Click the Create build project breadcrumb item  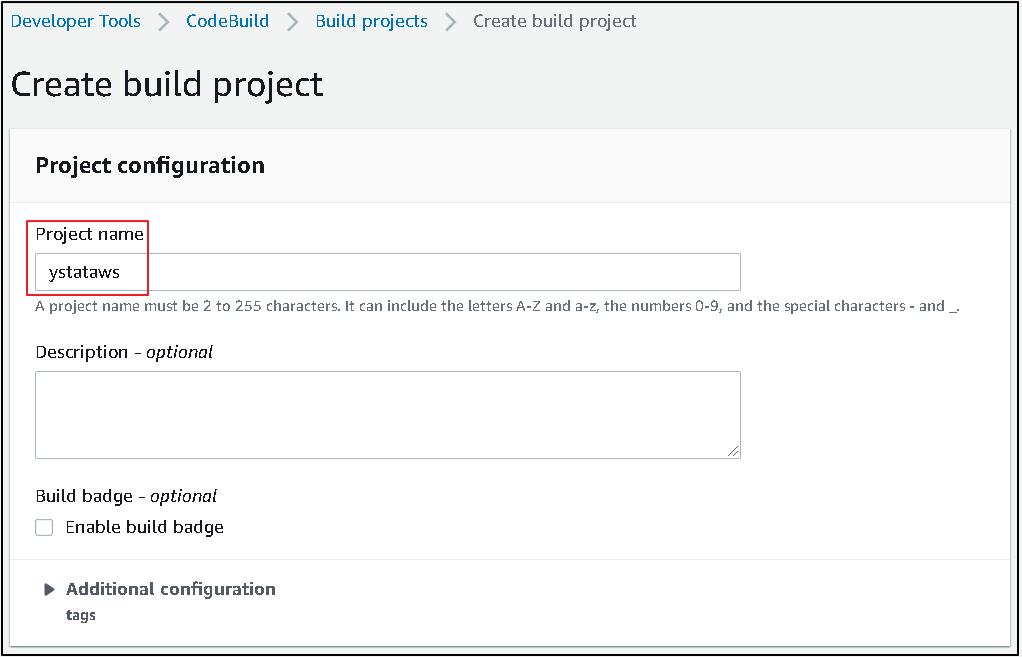pyautogui.click(x=555, y=20)
